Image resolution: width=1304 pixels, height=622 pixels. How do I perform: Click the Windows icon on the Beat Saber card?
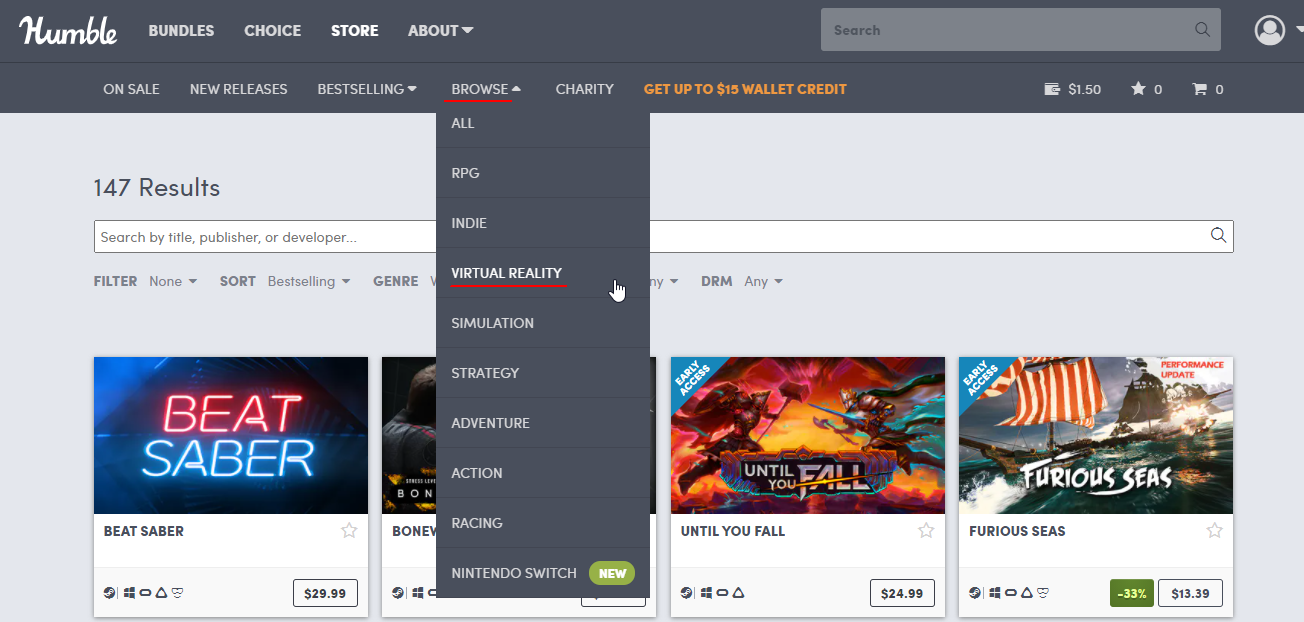[x=129, y=593]
